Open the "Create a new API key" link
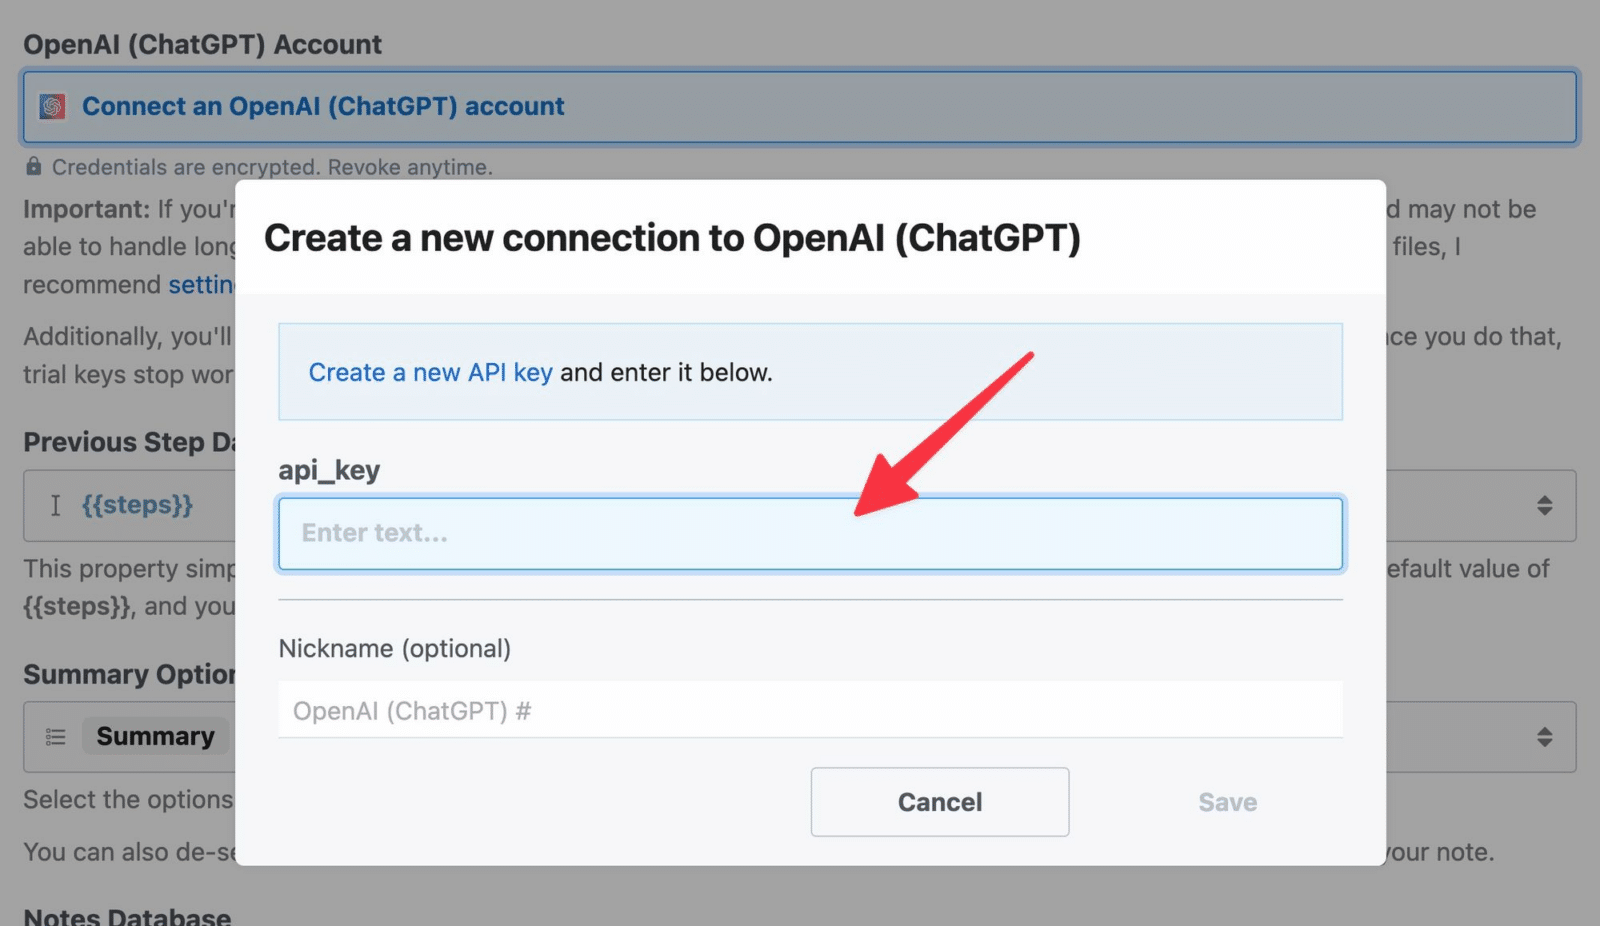This screenshot has height=926, width=1600. (x=430, y=372)
